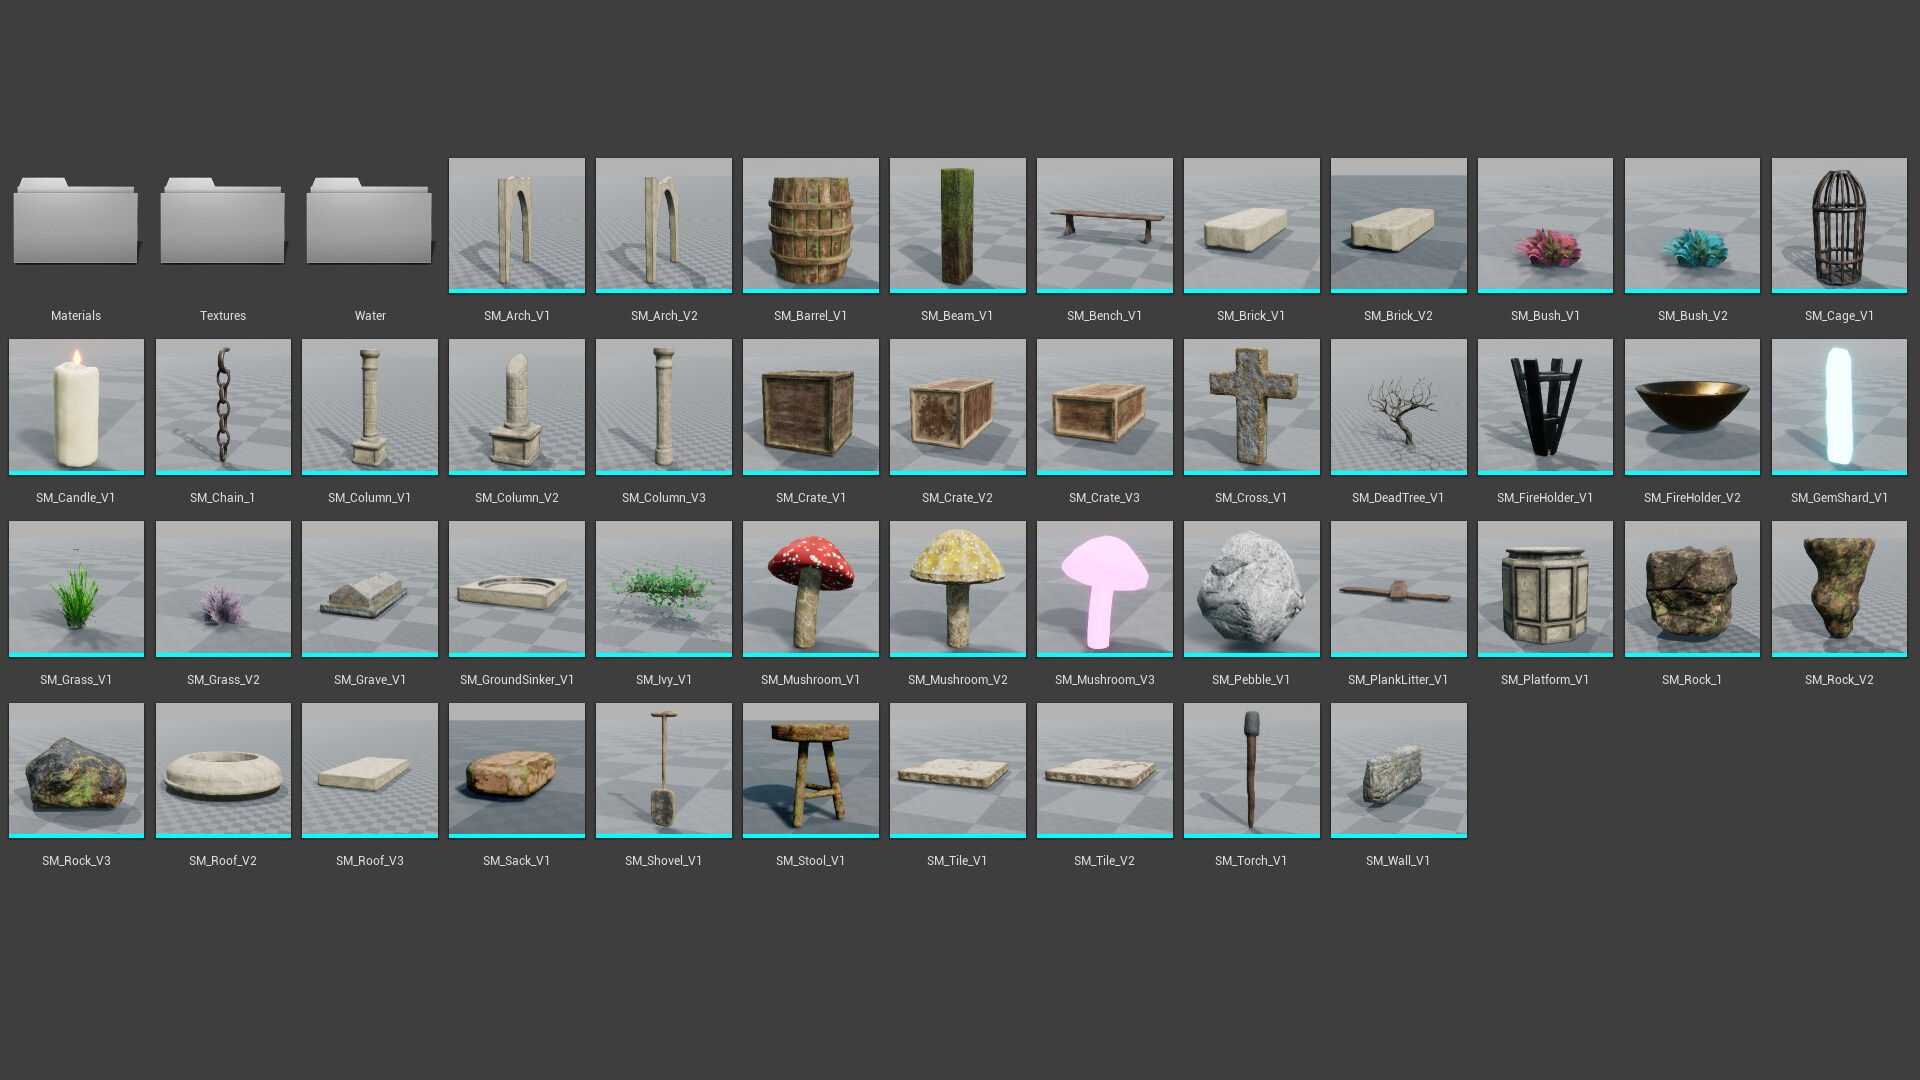Select the SM_Cage_V1 asset

pyautogui.click(x=1839, y=225)
